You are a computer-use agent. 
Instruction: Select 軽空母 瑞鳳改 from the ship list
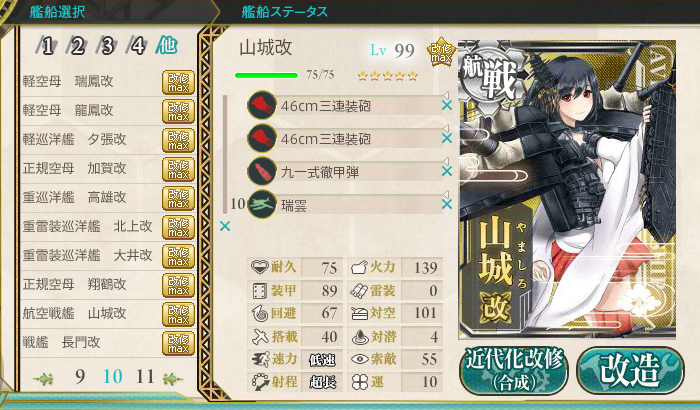pos(107,82)
